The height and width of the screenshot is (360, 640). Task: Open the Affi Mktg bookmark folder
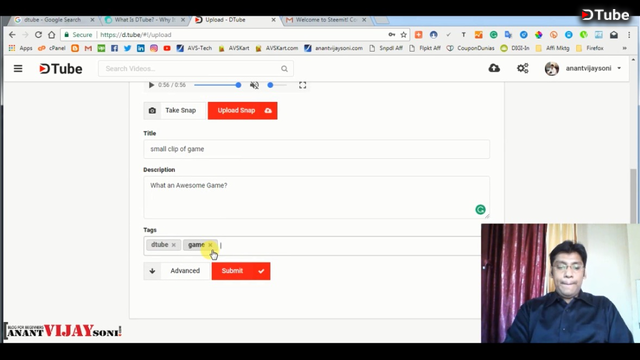[x=552, y=48]
